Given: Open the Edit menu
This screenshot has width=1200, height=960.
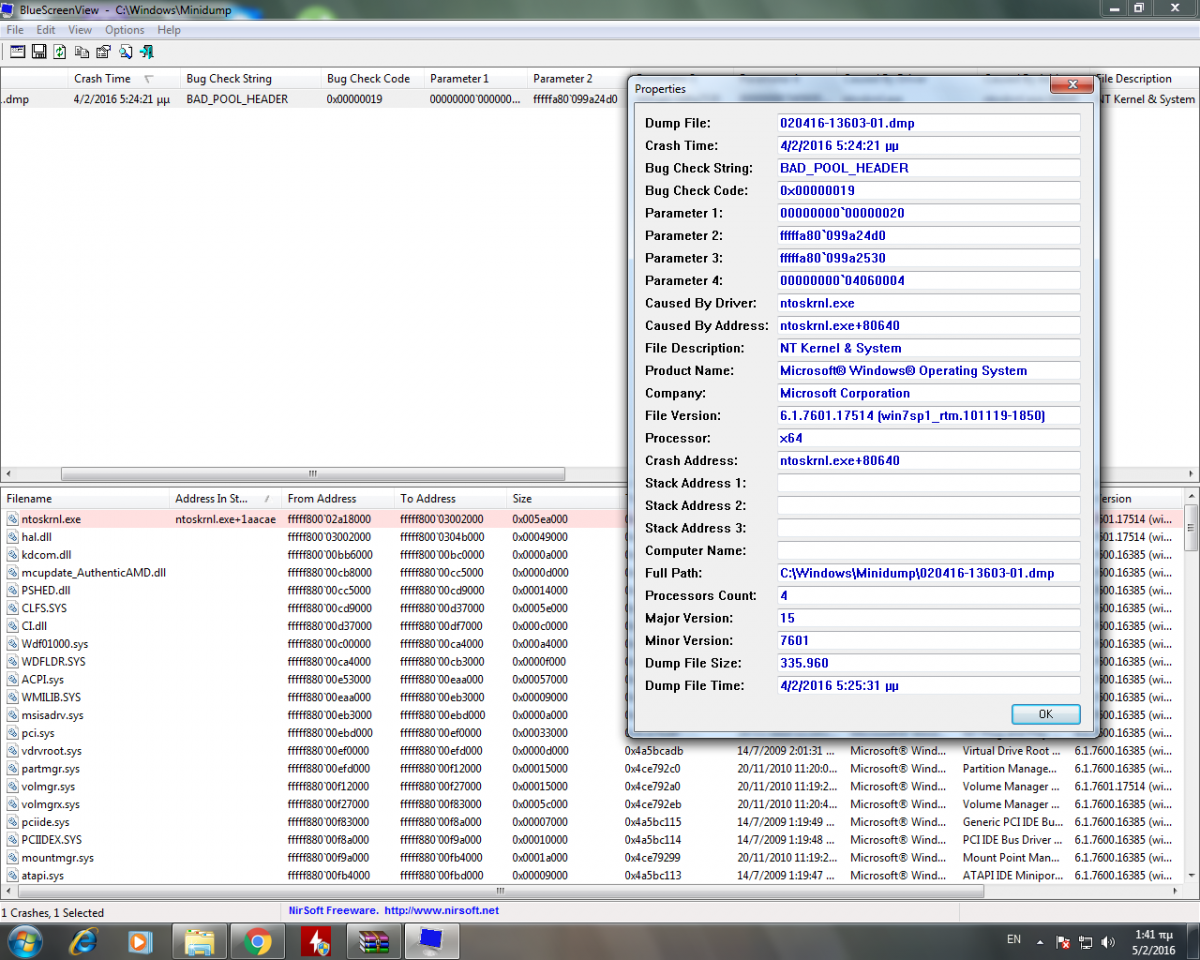Looking at the screenshot, I should [46, 30].
